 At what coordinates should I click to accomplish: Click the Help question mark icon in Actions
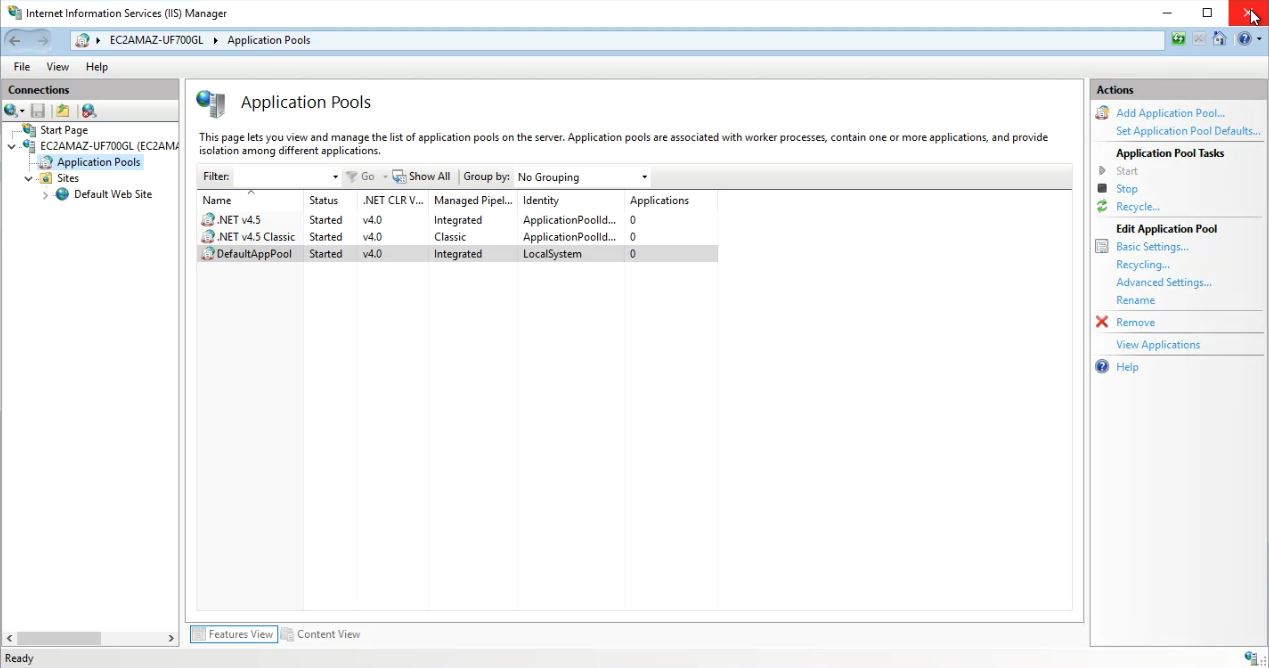click(1102, 367)
